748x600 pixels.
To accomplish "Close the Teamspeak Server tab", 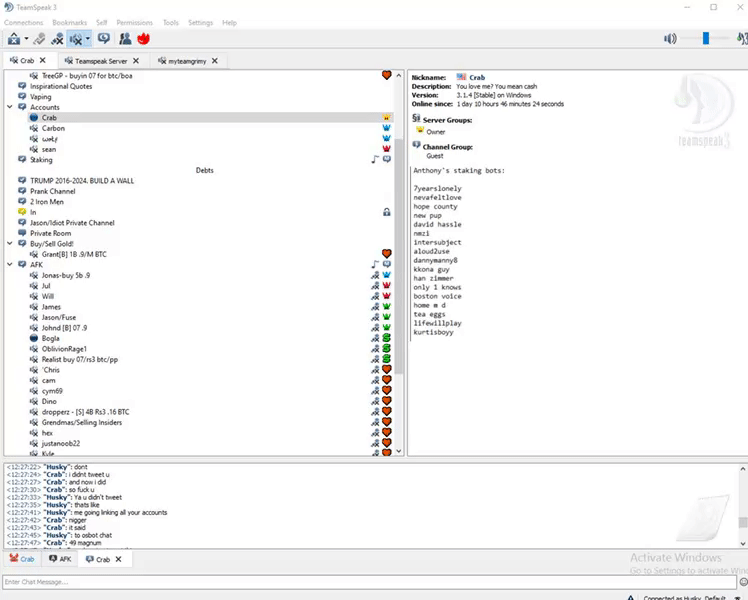I will click(x=136, y=61).
